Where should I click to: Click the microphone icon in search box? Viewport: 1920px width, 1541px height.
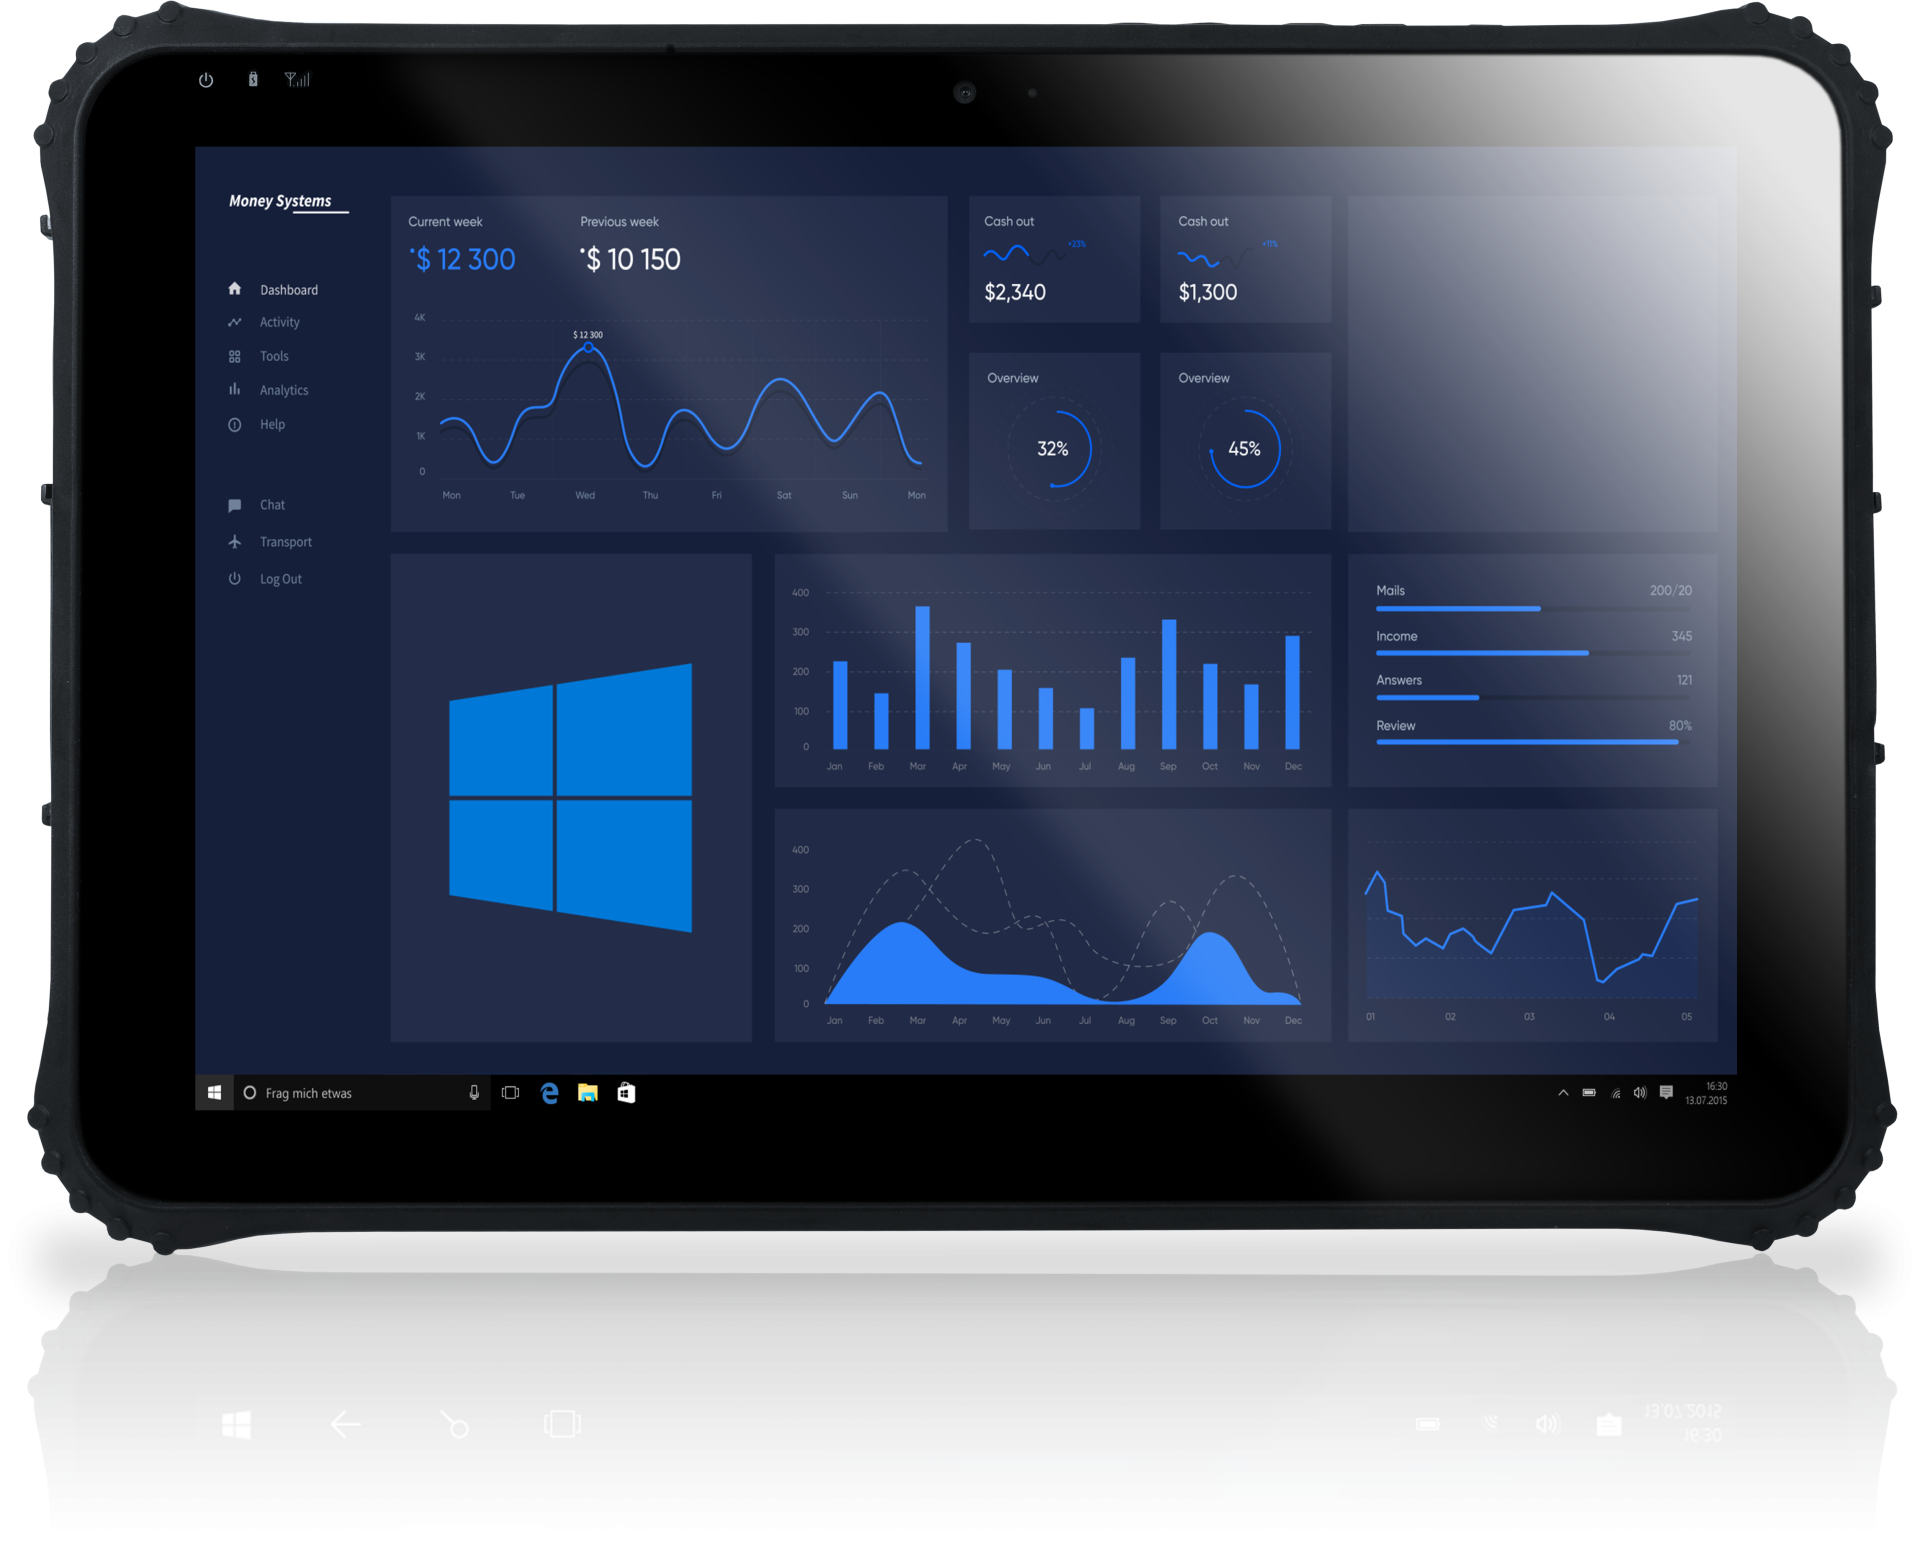tap(474, 1093)
